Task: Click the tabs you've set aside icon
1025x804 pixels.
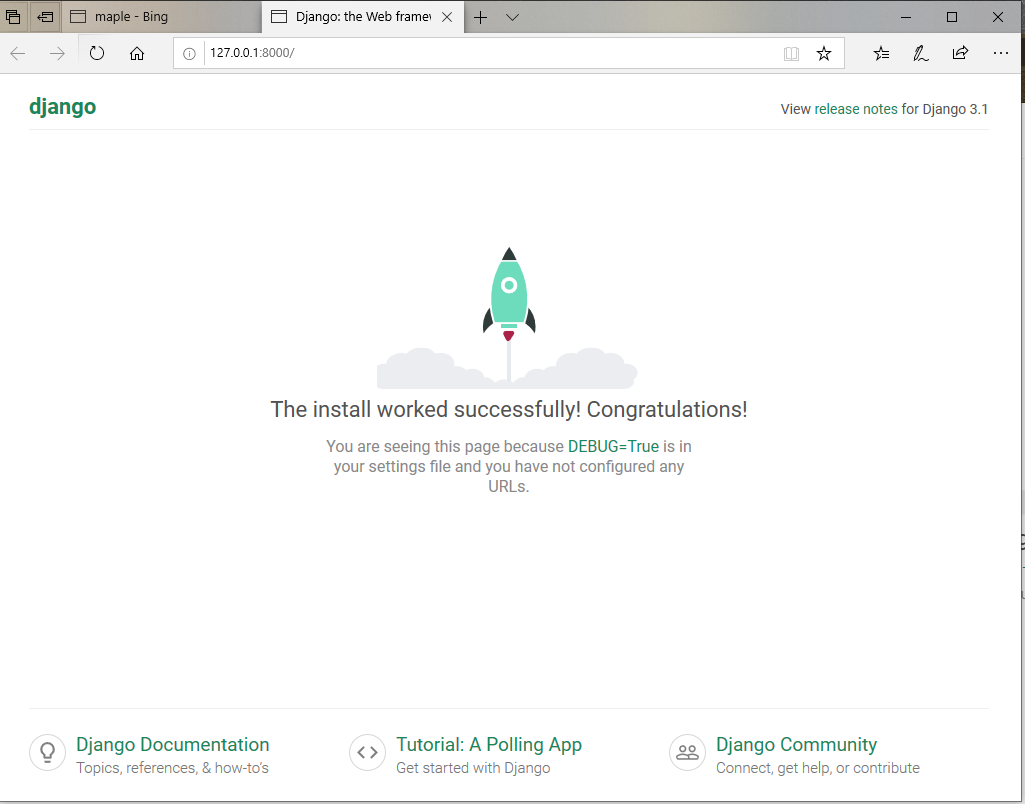Action: pyautogui.click(x=13, y=17)
